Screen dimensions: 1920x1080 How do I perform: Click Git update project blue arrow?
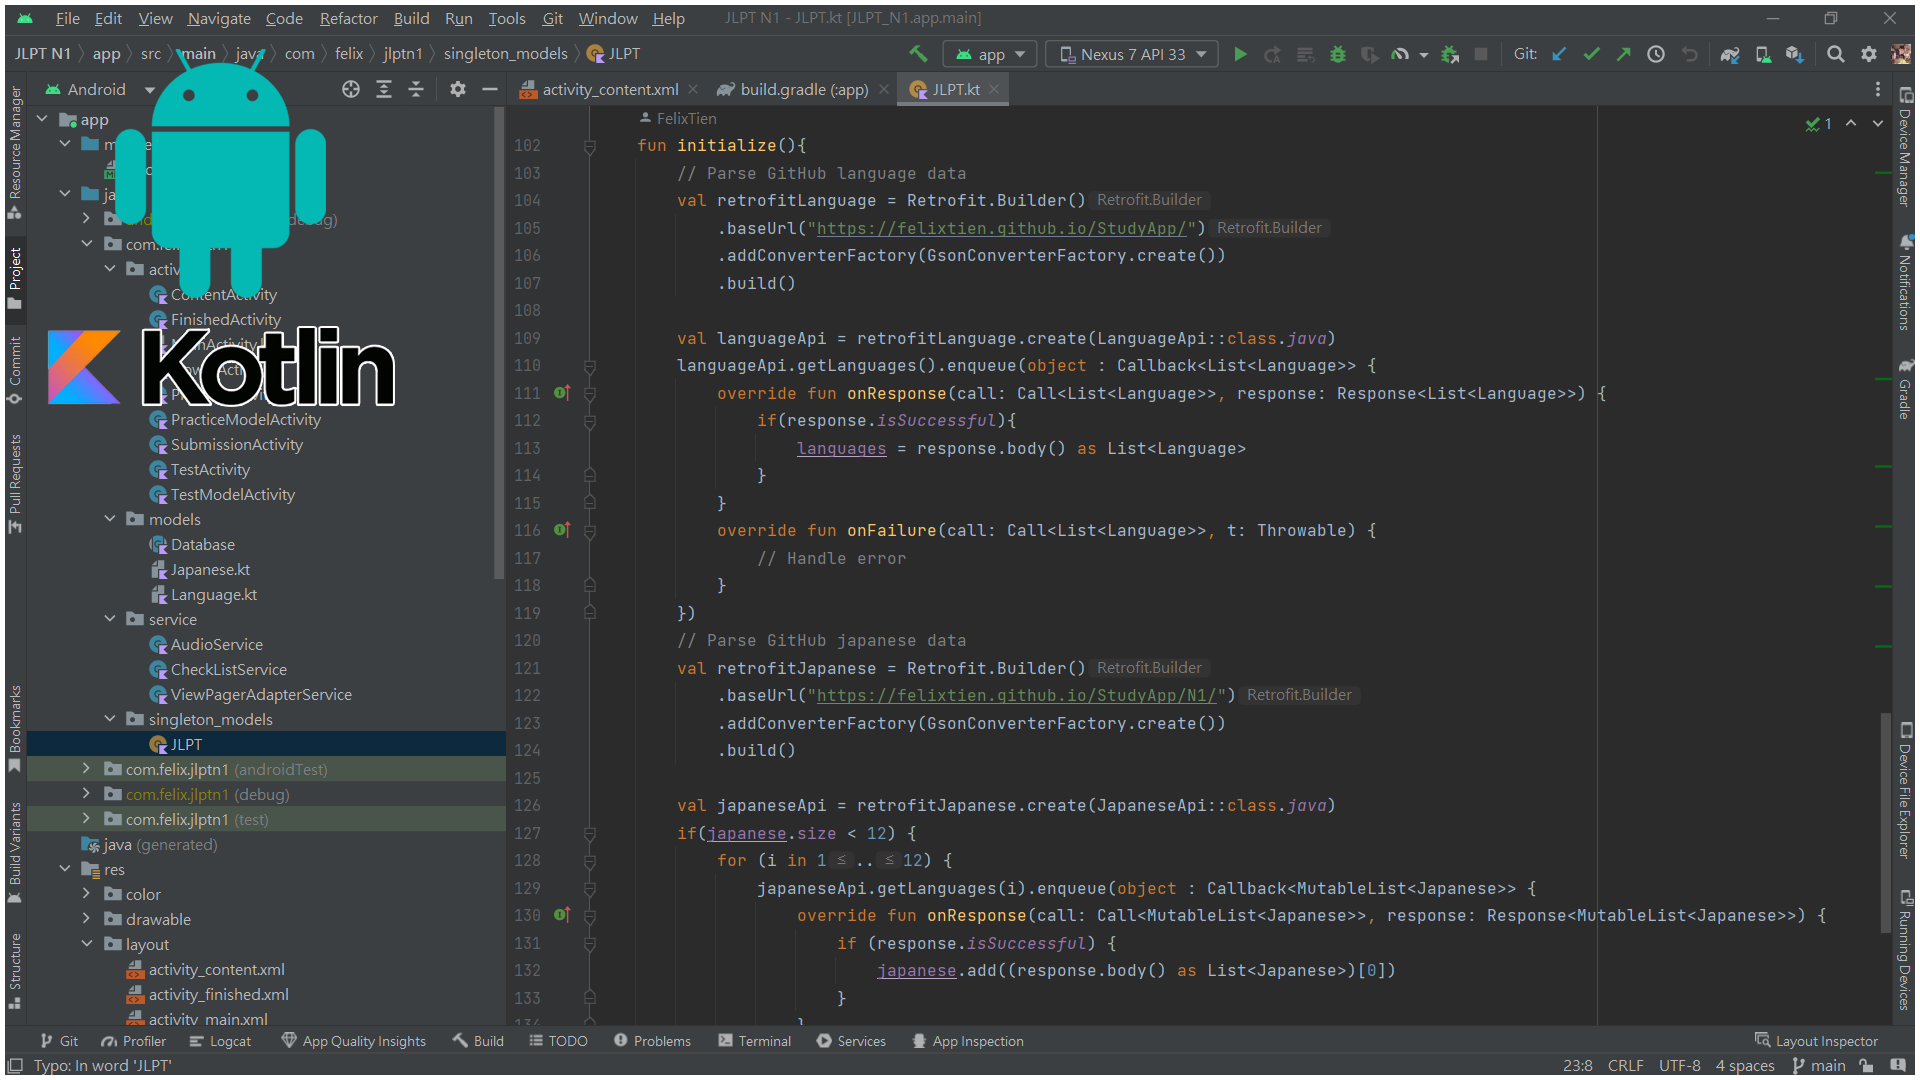point(1559,54)
